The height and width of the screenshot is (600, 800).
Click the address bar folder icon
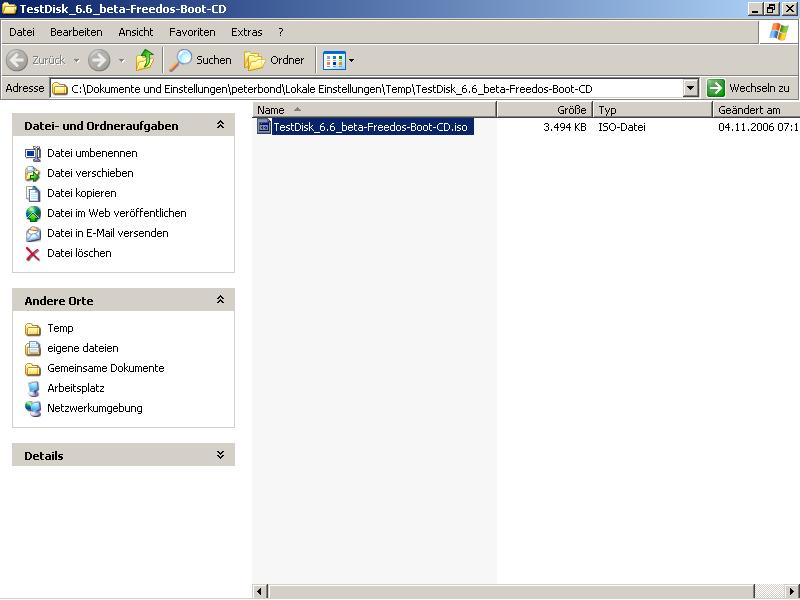click(60, 89)
